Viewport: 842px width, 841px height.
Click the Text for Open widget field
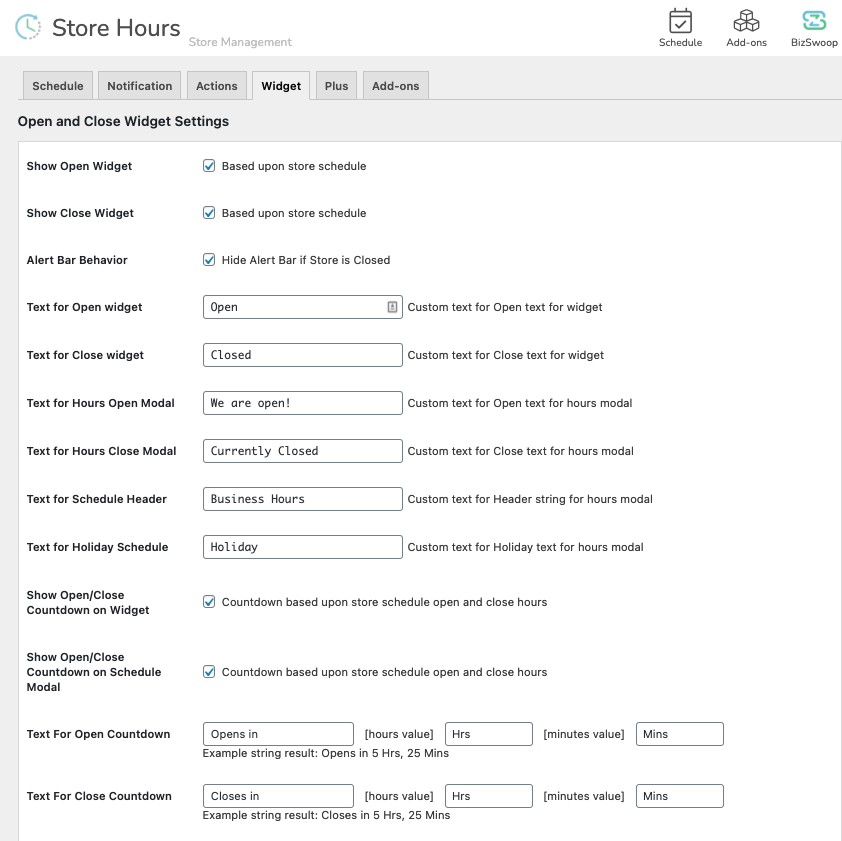pyautogui.click(x=303, y=307)
